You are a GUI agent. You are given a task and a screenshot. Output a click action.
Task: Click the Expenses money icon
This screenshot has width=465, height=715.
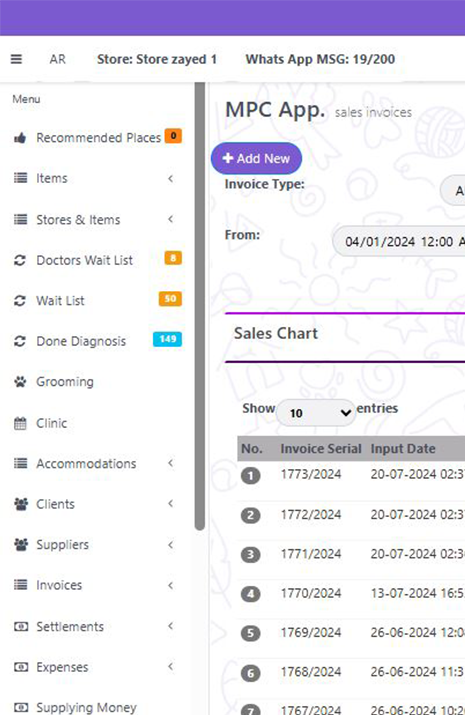click(x=21, y=667)
